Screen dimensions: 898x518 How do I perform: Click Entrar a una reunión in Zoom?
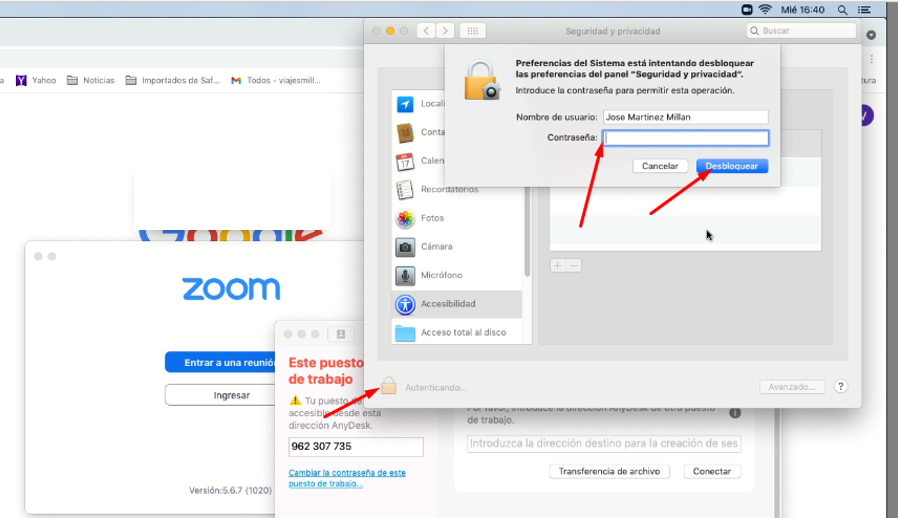221,363
